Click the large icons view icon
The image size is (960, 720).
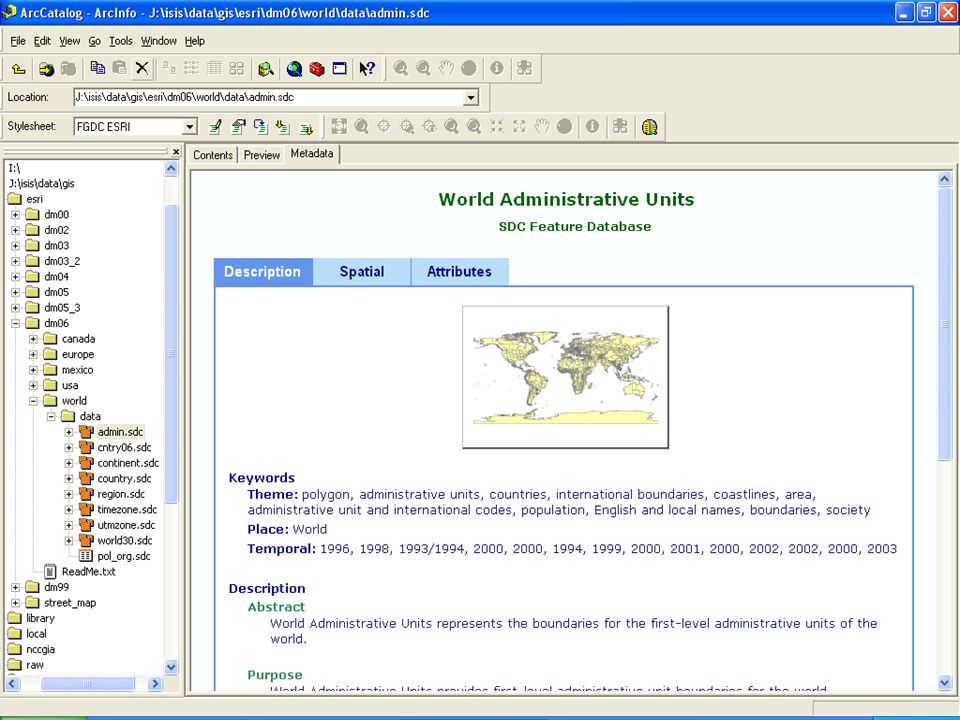point(170,69)
